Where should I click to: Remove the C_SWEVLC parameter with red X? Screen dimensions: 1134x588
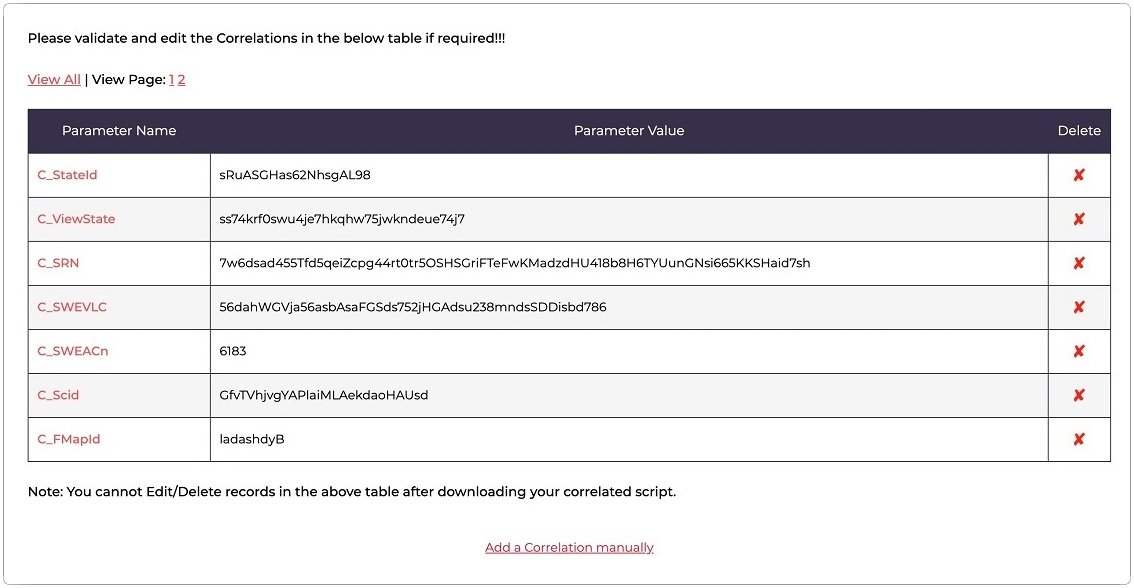1079,307
